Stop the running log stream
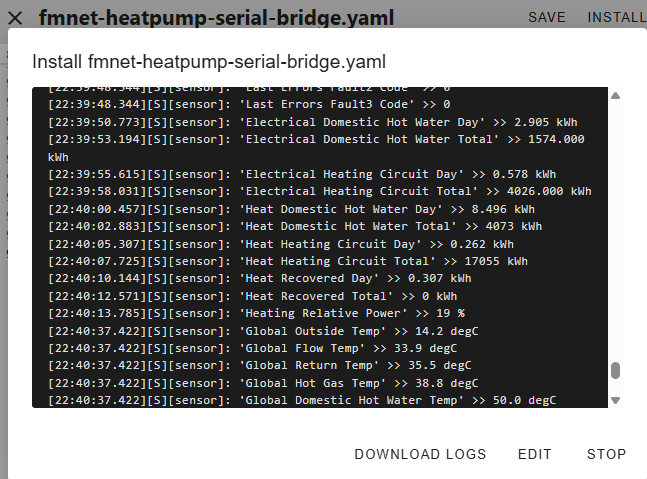The height and width of the screenshot is (479, 647). tap(606, 454)
